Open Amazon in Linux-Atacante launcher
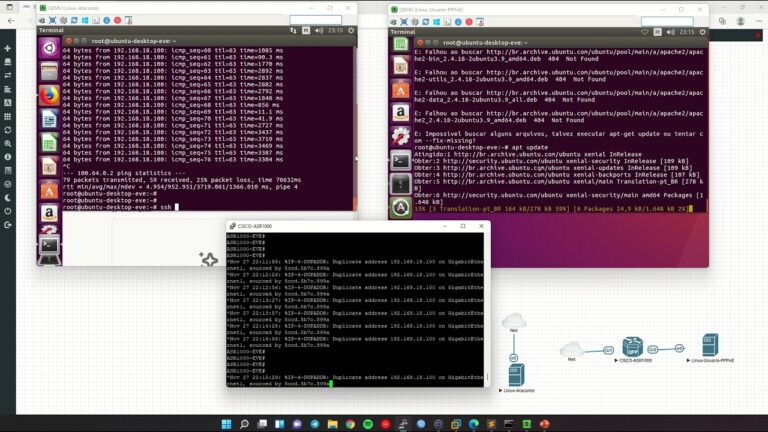 pyautogui.click(x=49, y=213)
